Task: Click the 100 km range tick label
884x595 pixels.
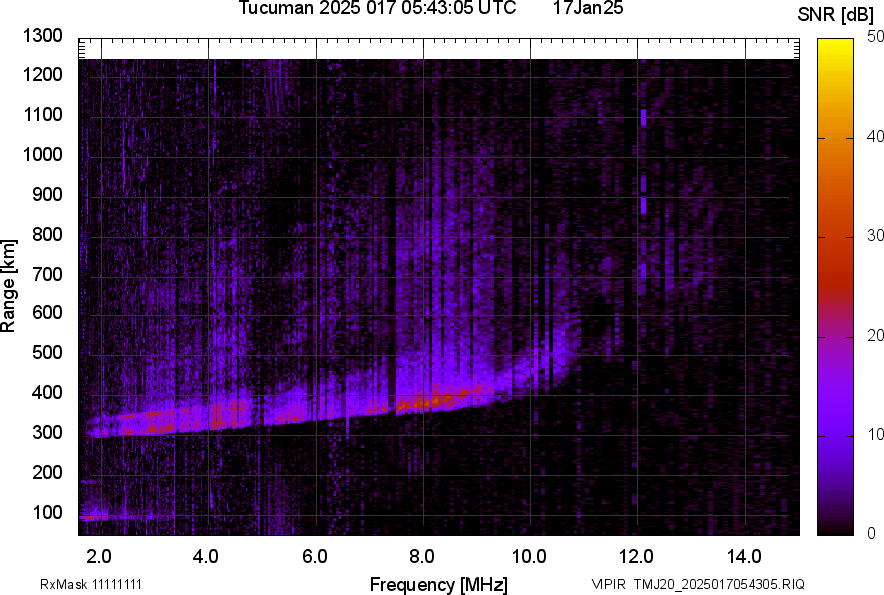Action: pos(52,513)
